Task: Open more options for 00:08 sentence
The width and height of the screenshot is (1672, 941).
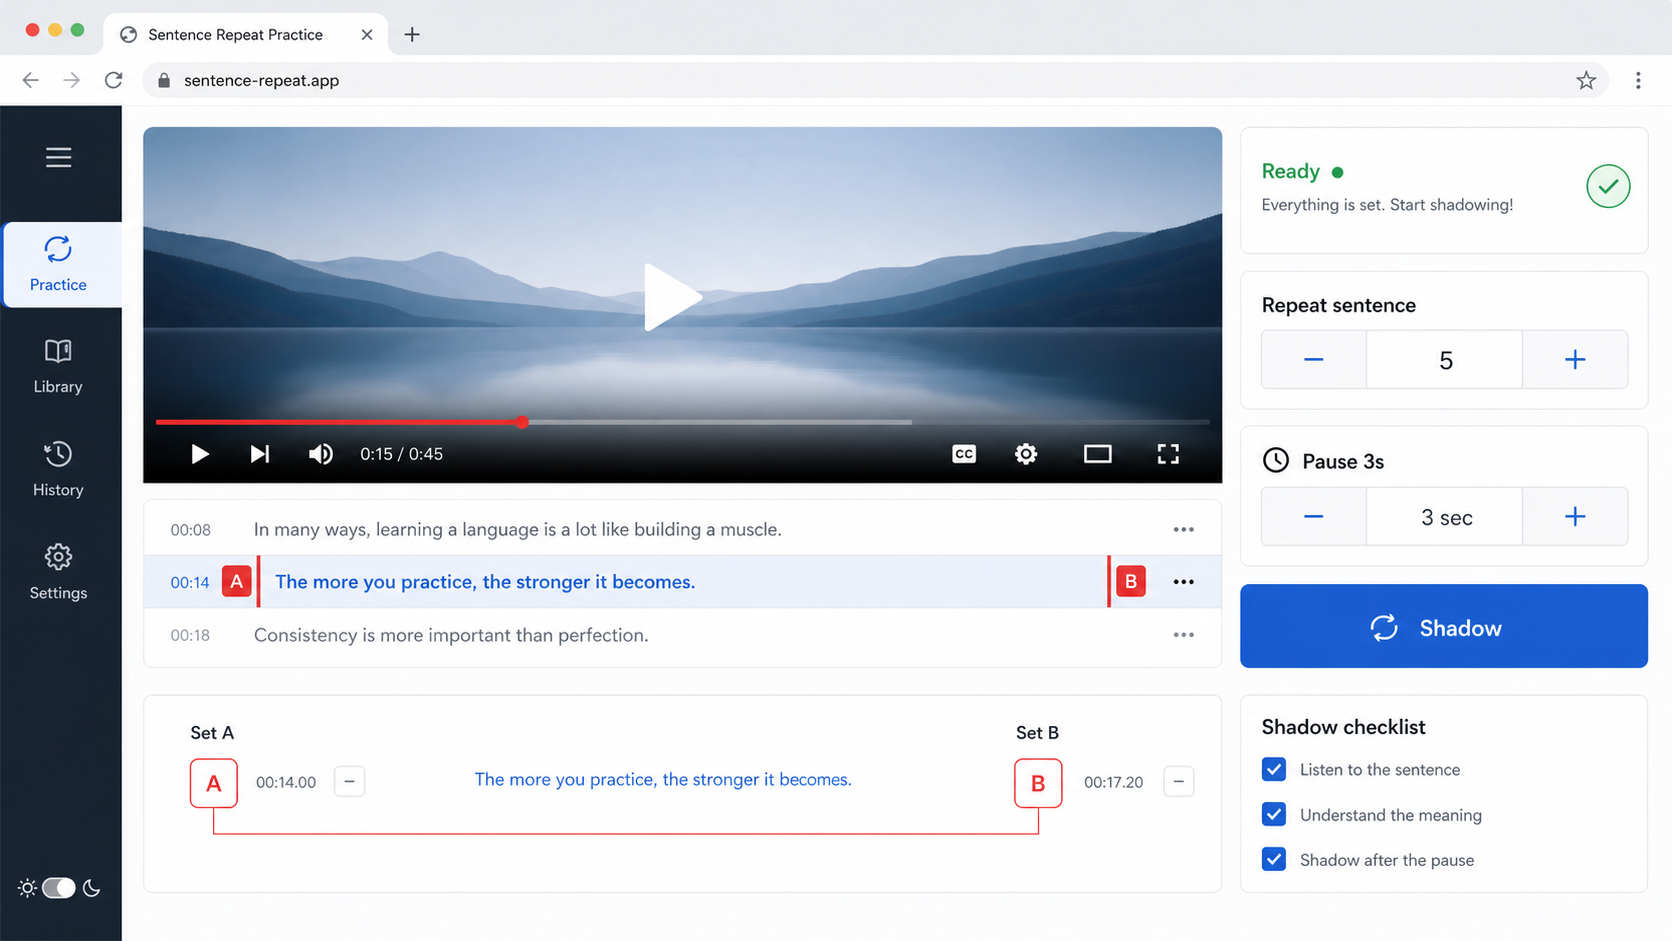Action: click(1183, 529)
